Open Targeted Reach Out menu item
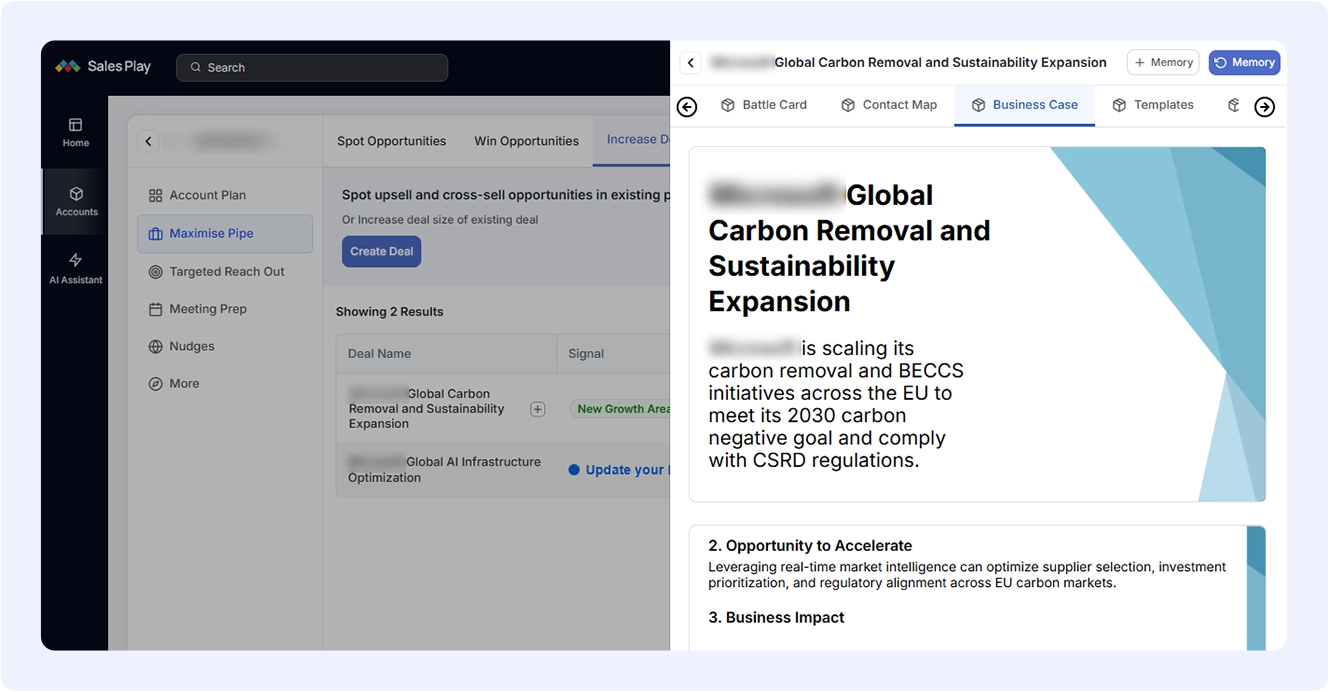This screenshot has width=1329, height=692. [x=226, y=272]
